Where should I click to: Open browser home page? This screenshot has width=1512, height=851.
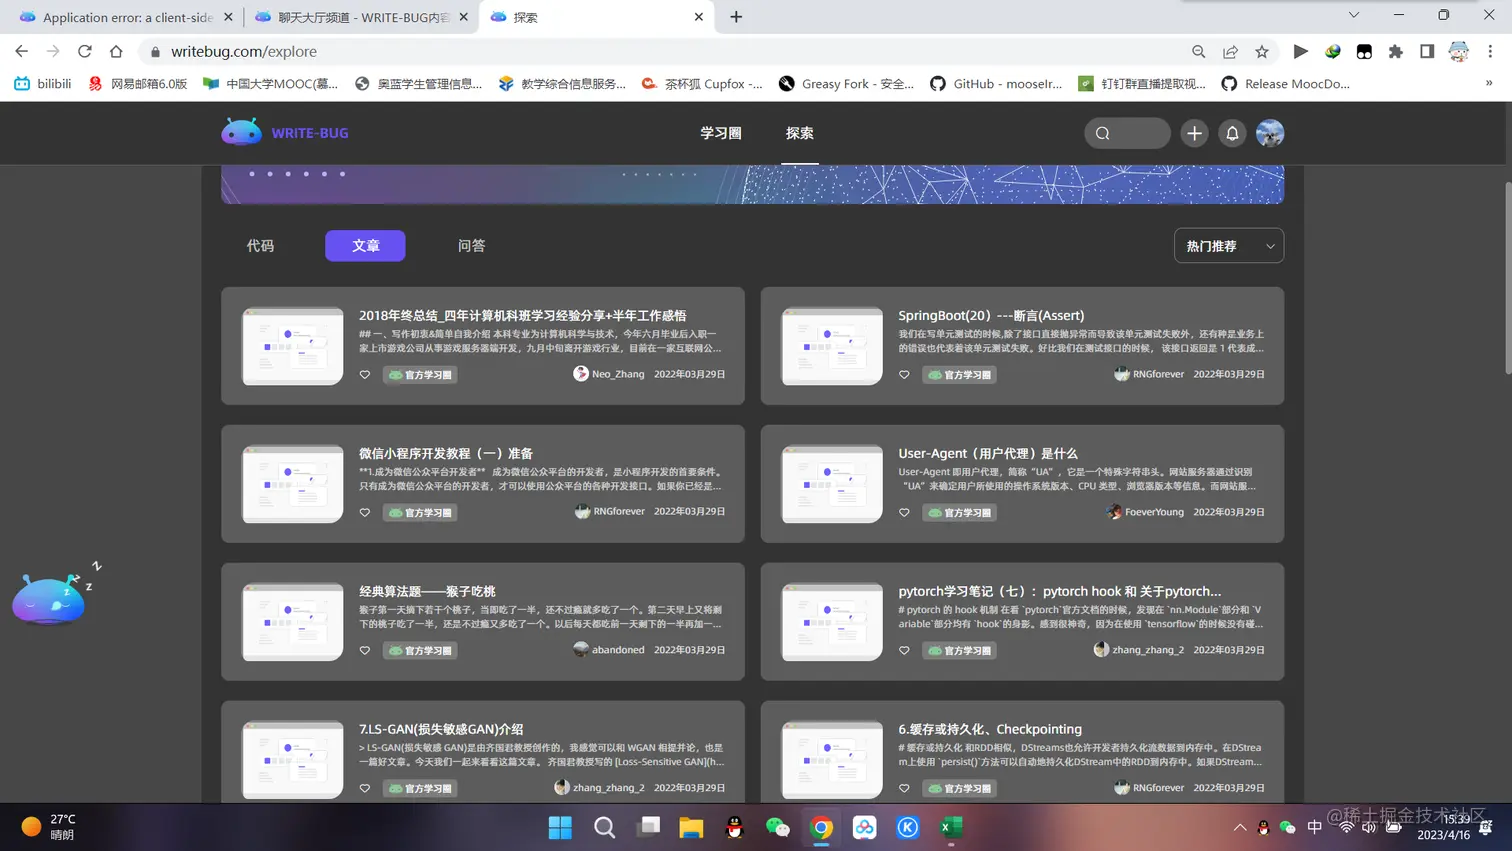(x=116, y=51)
